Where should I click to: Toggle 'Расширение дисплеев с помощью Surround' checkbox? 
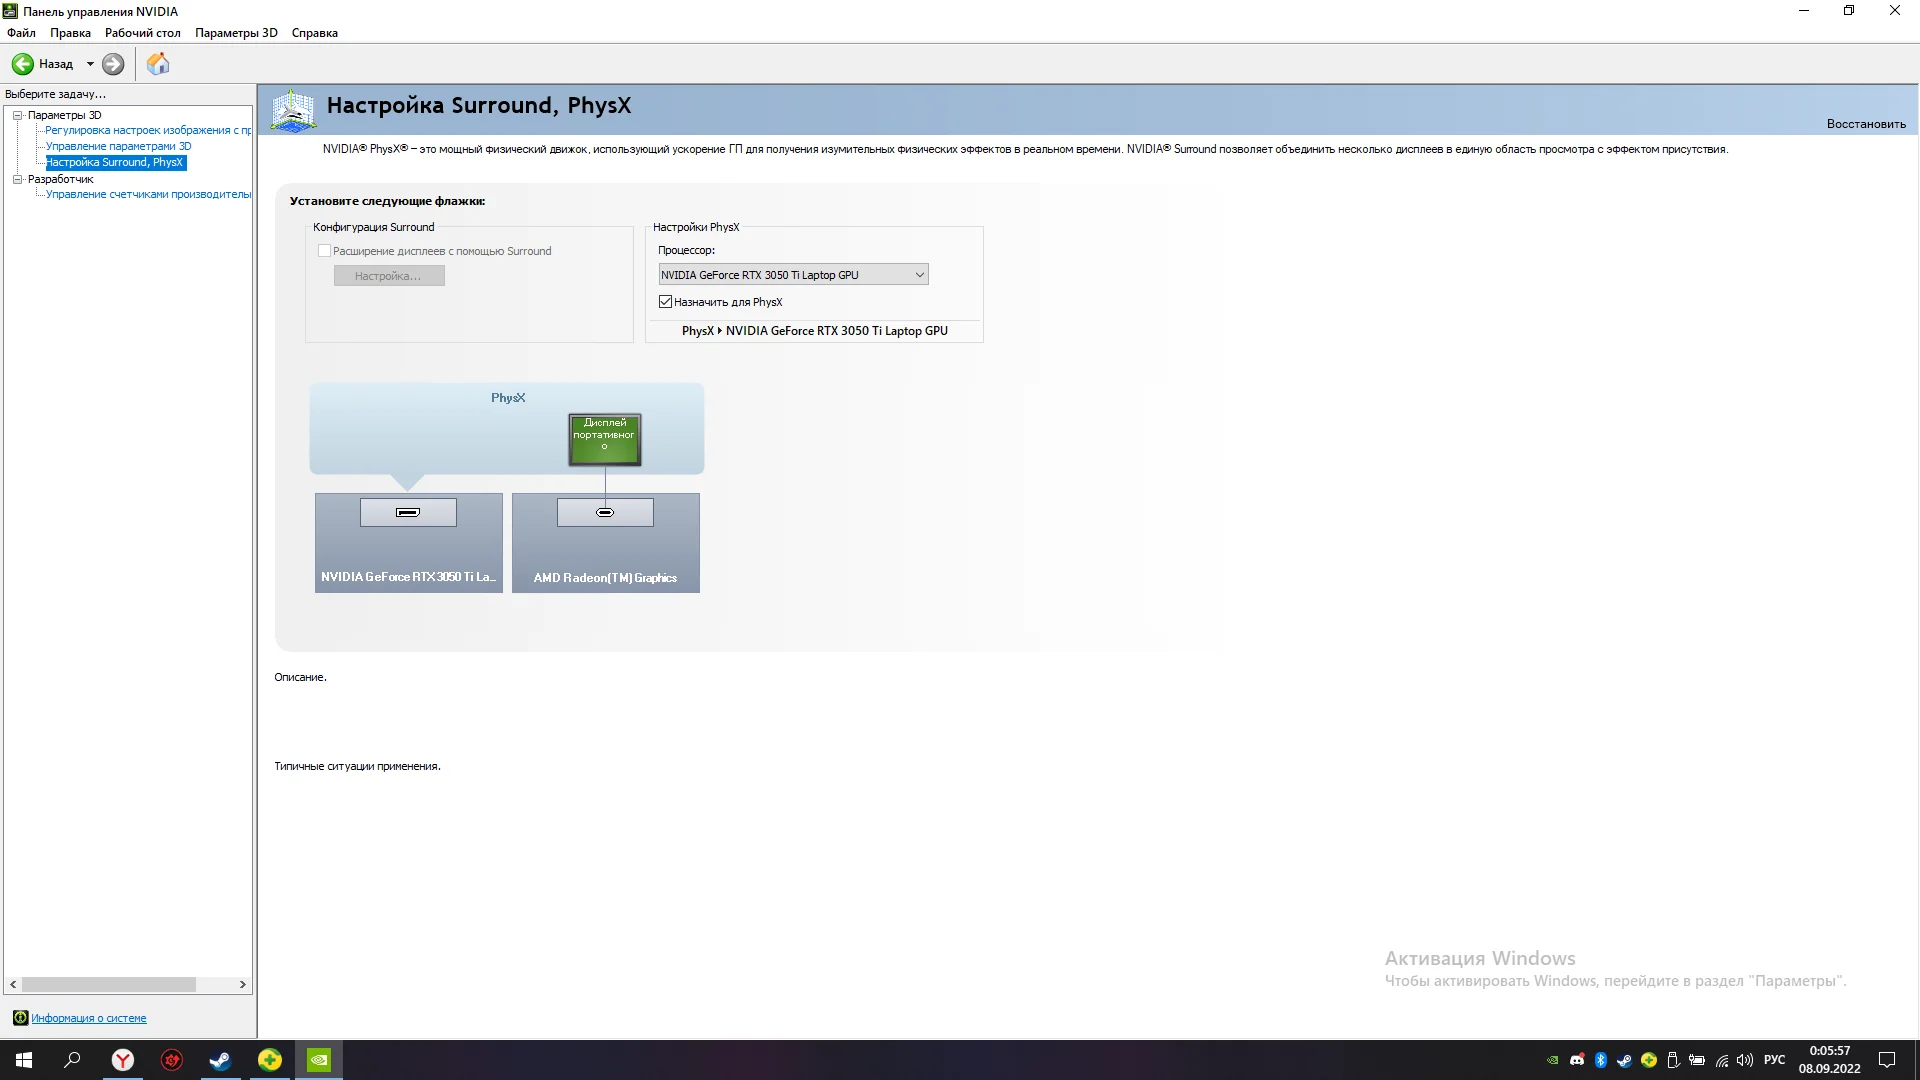(x=324, y=251)
